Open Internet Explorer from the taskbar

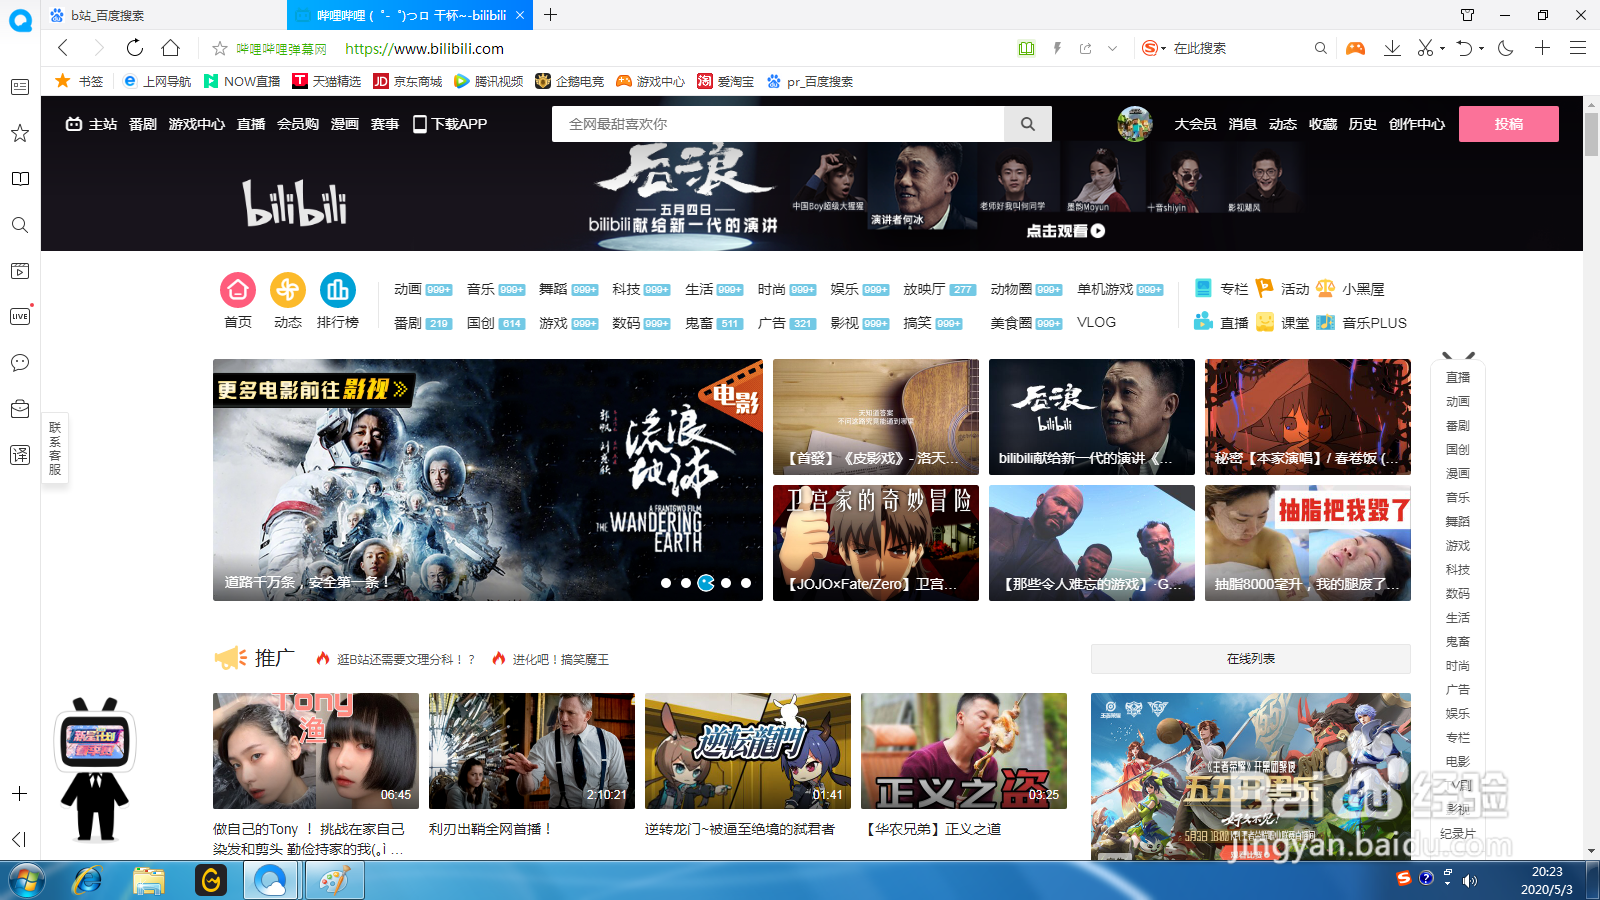88,880
